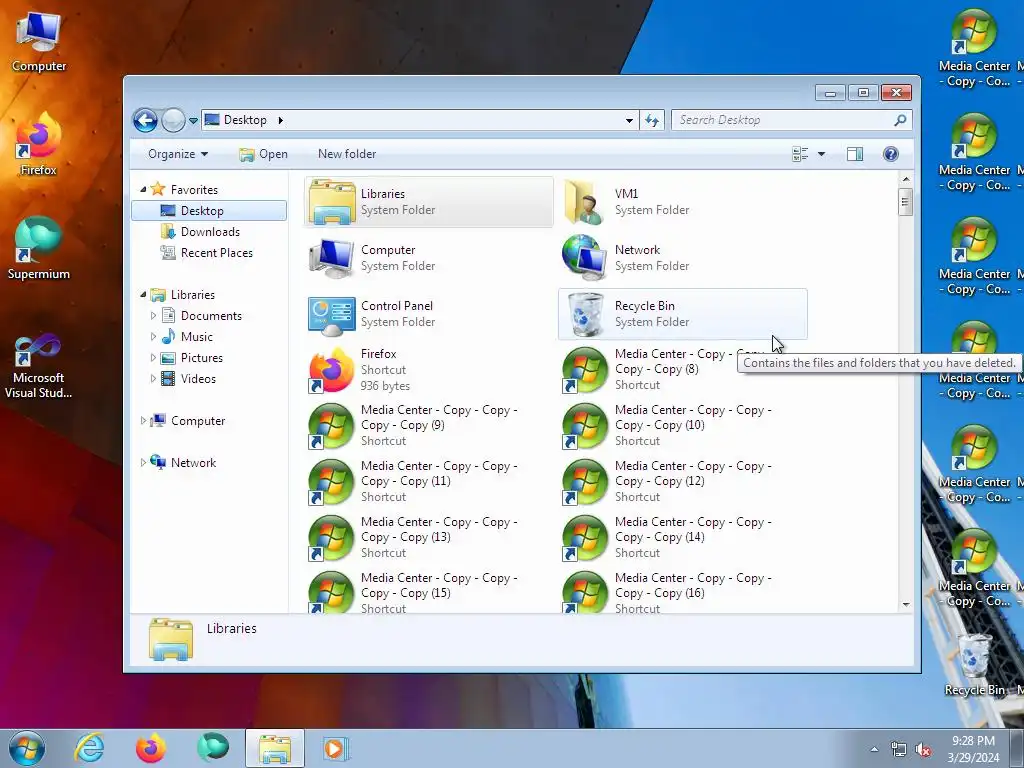Click the taskbar clock showing 9:28 PM
This screenshot has width=1024, height=768.
tap(973, 749)
